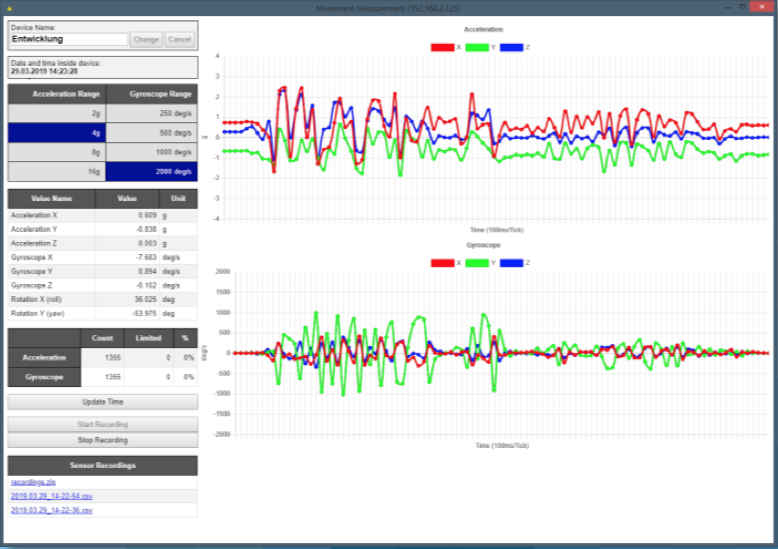Click the Gyroscope row header in the count table

coord(44,377)
